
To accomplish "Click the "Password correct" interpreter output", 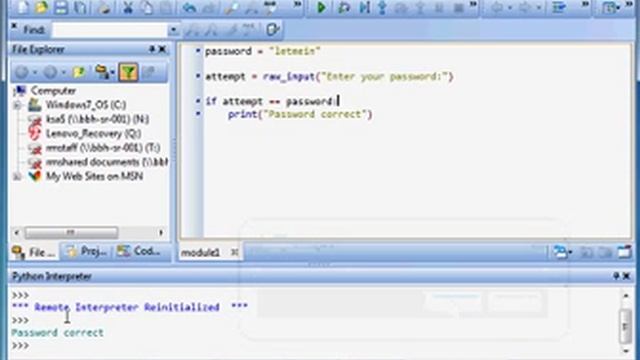I will pyautogui.click(x=58, y=333).
